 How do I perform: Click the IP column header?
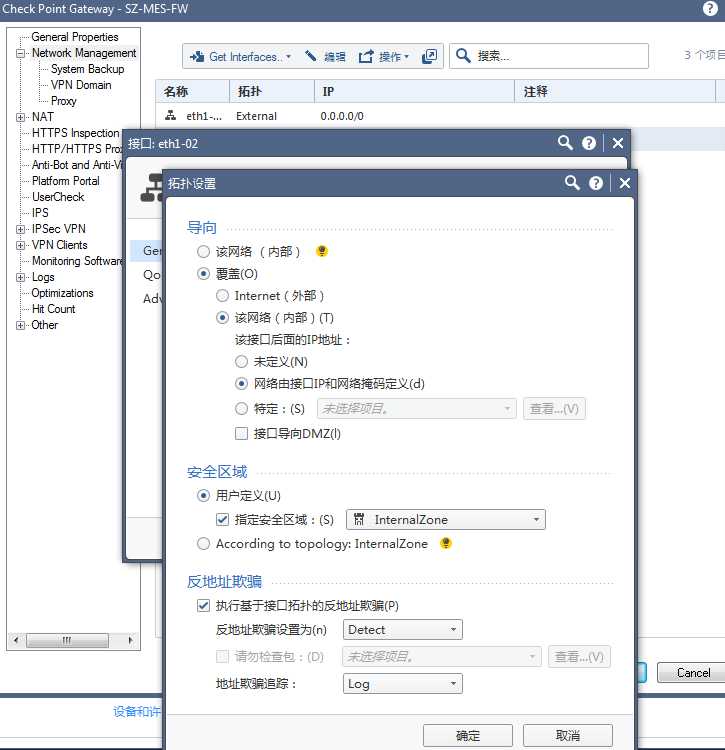(414, 91)
